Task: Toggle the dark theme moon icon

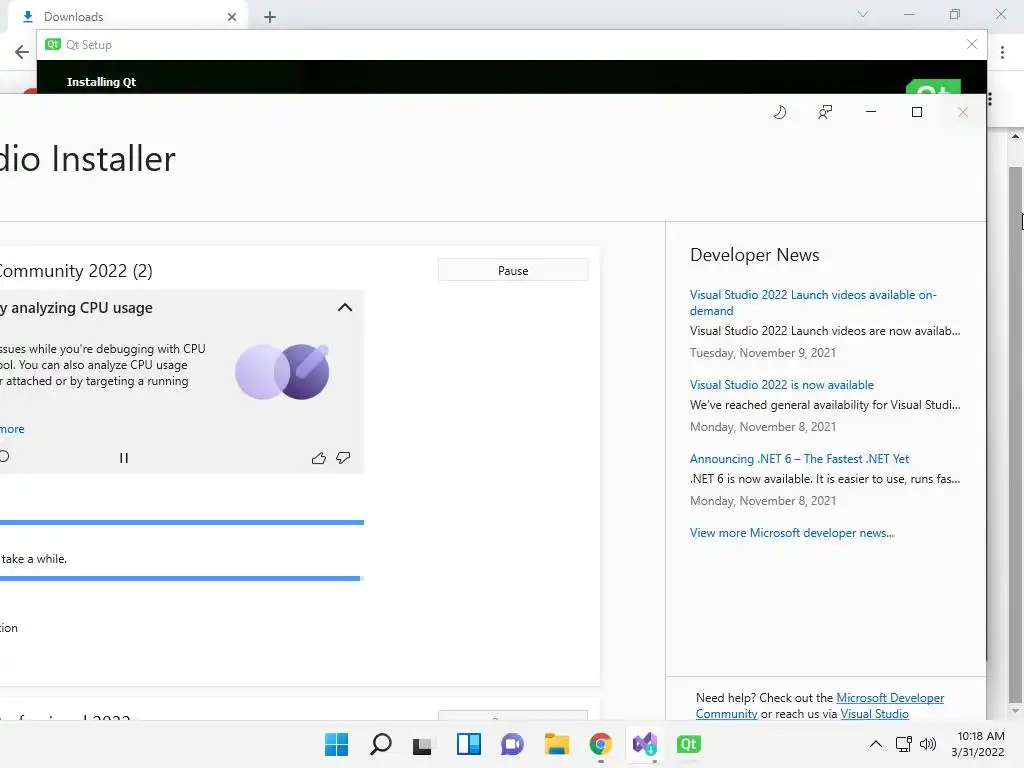Action: [x=780, y=112]
